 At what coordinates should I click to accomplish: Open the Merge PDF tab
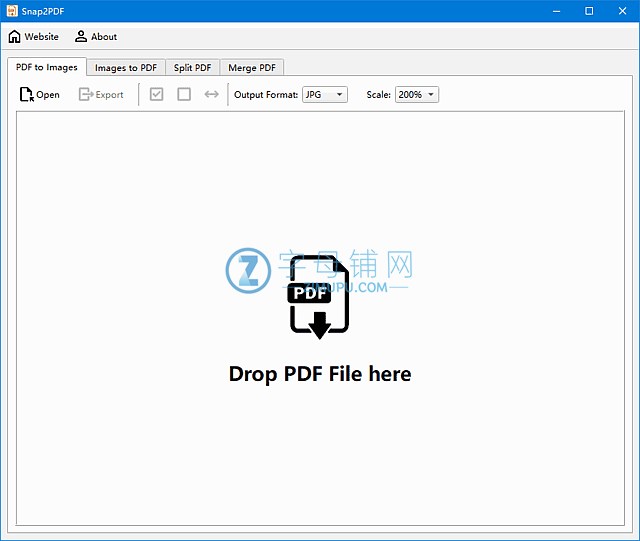(x=252, y=68)
